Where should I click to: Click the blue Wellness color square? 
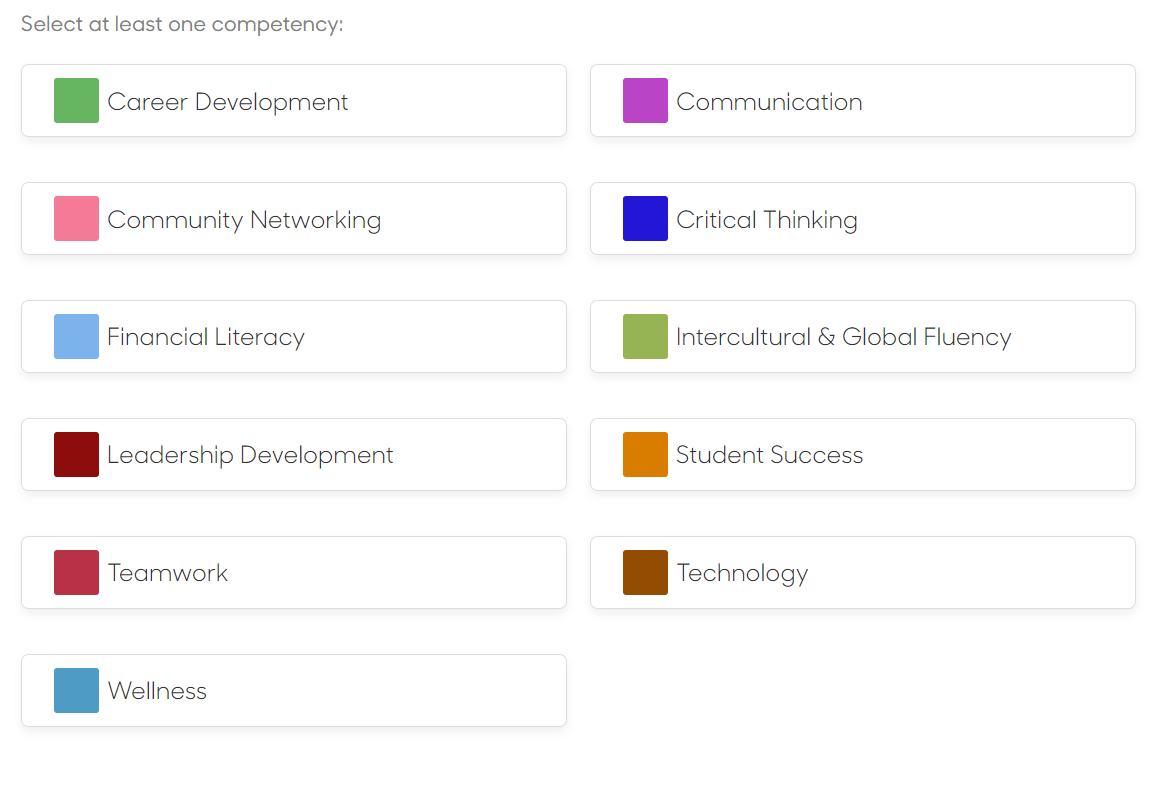pyautogui.click(x=77, y=690)
